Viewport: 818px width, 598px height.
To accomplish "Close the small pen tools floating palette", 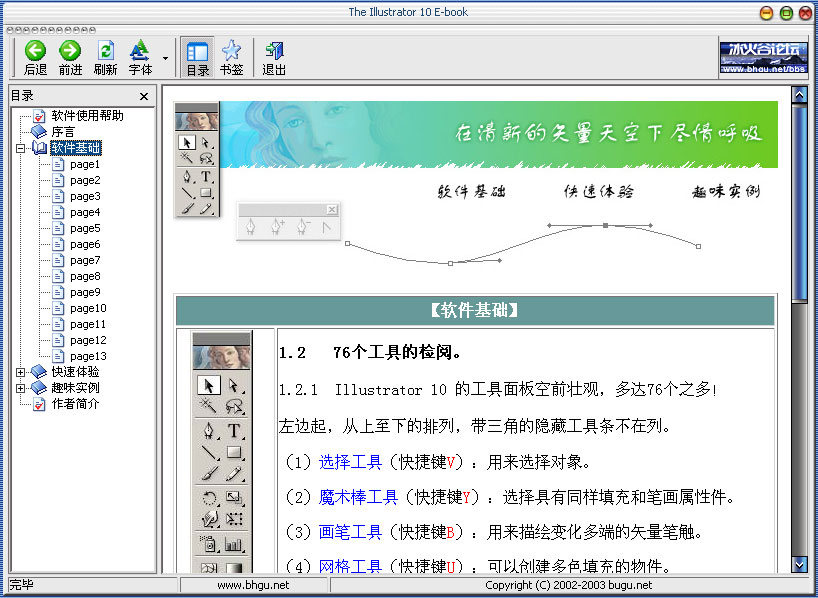I will tap(332, 210).
